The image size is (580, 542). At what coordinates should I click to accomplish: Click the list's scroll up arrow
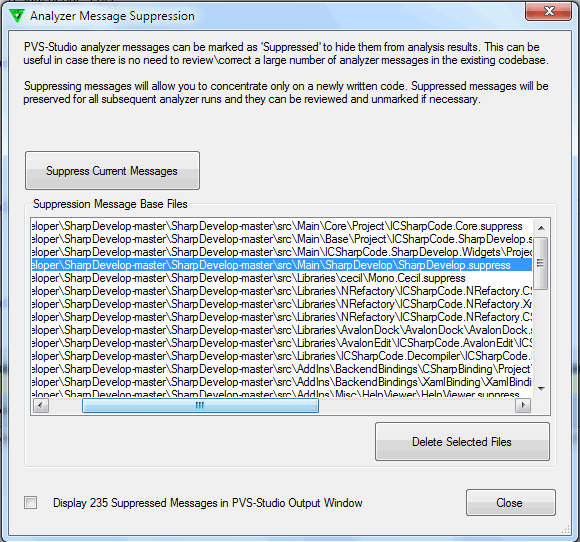coord(541,228)
